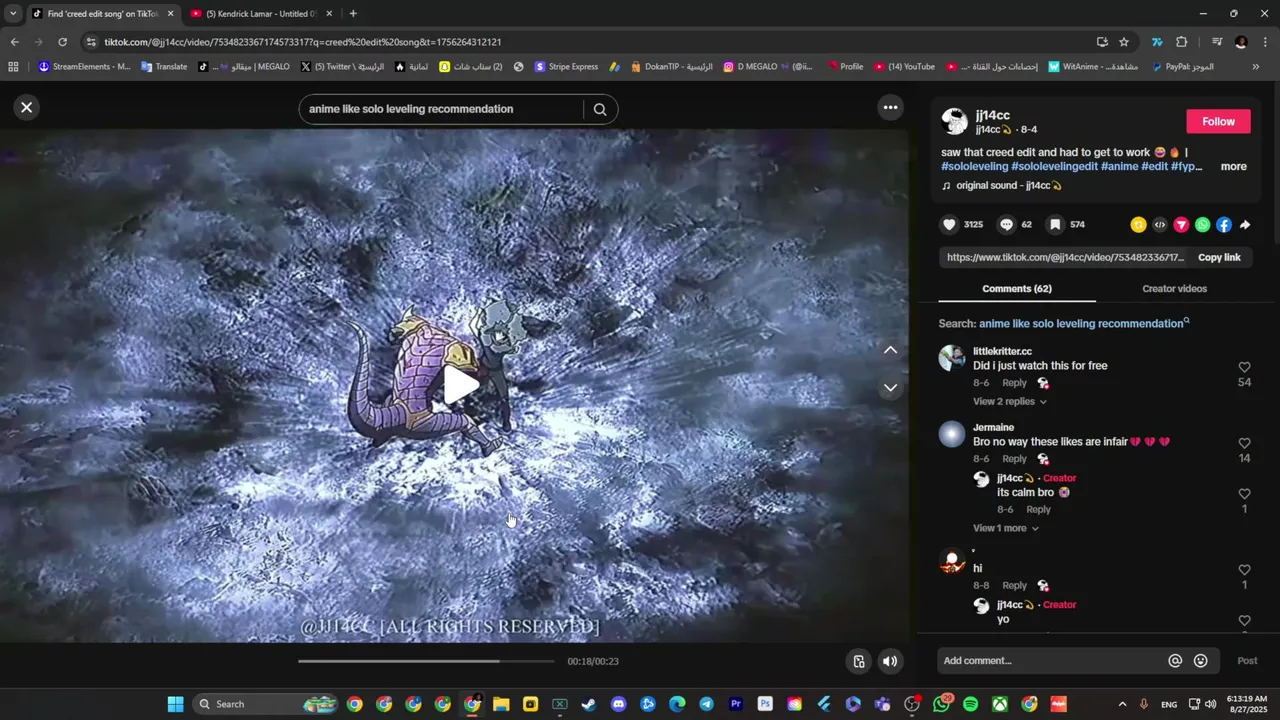Open more share options arrow
The width and height of the screenshot is (1280, 720).
tap(1245, 225)
